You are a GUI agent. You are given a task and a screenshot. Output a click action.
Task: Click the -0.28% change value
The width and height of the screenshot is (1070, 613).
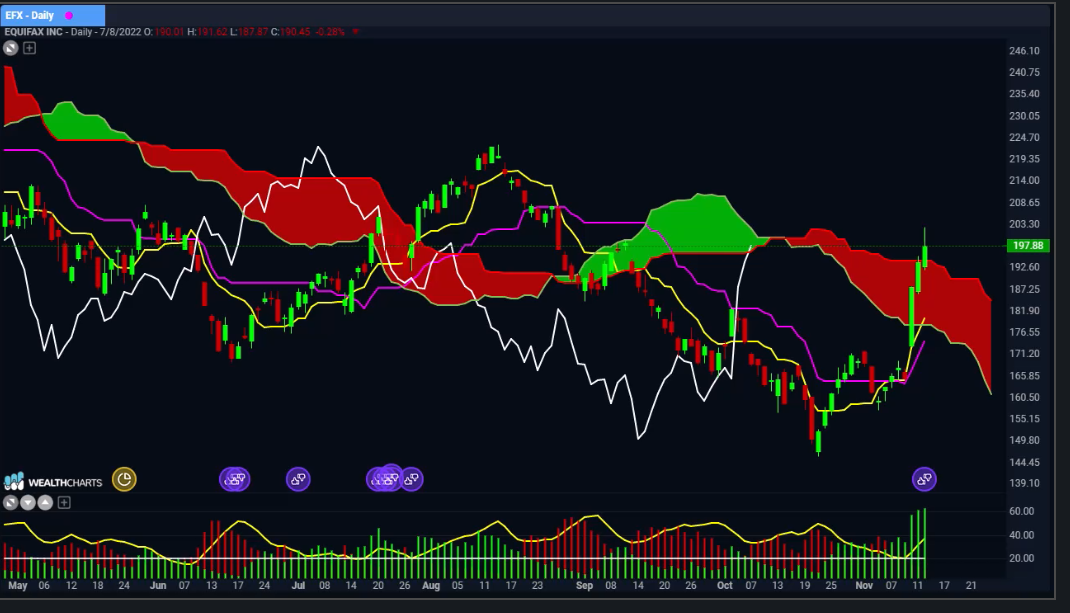(x=330, y=32)
